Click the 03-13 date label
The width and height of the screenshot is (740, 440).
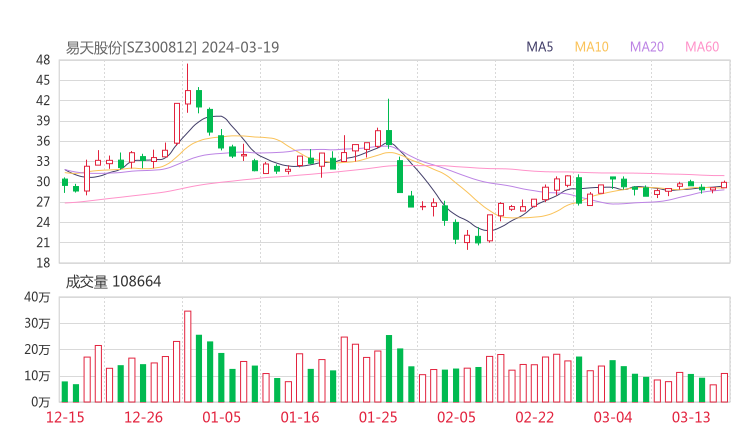691,417
